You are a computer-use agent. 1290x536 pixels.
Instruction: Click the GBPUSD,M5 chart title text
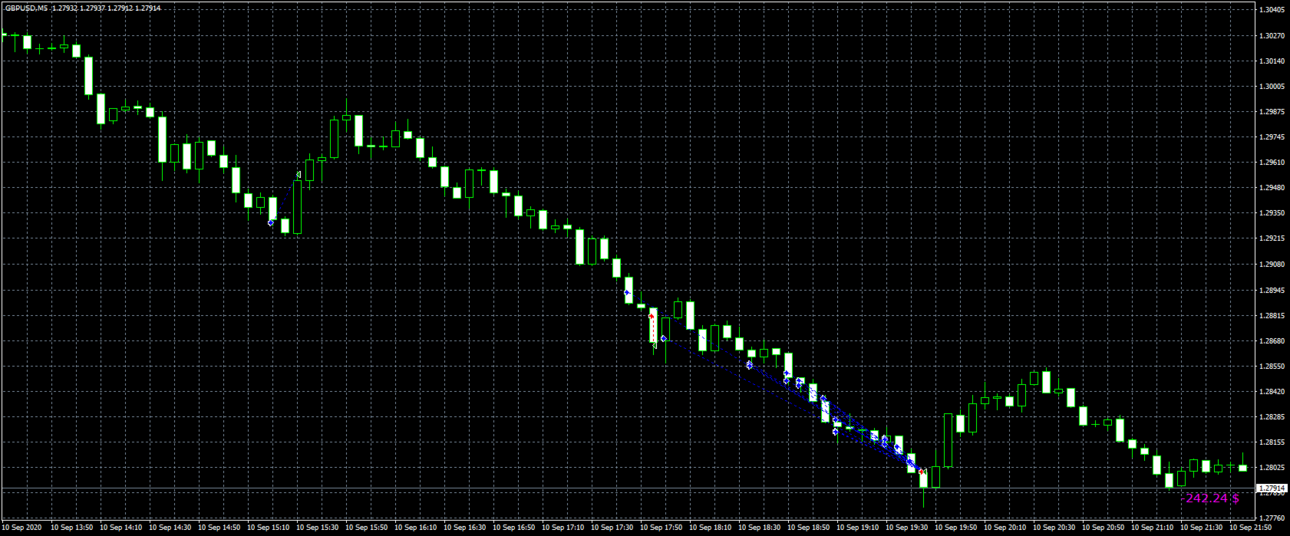click(26, 8)
